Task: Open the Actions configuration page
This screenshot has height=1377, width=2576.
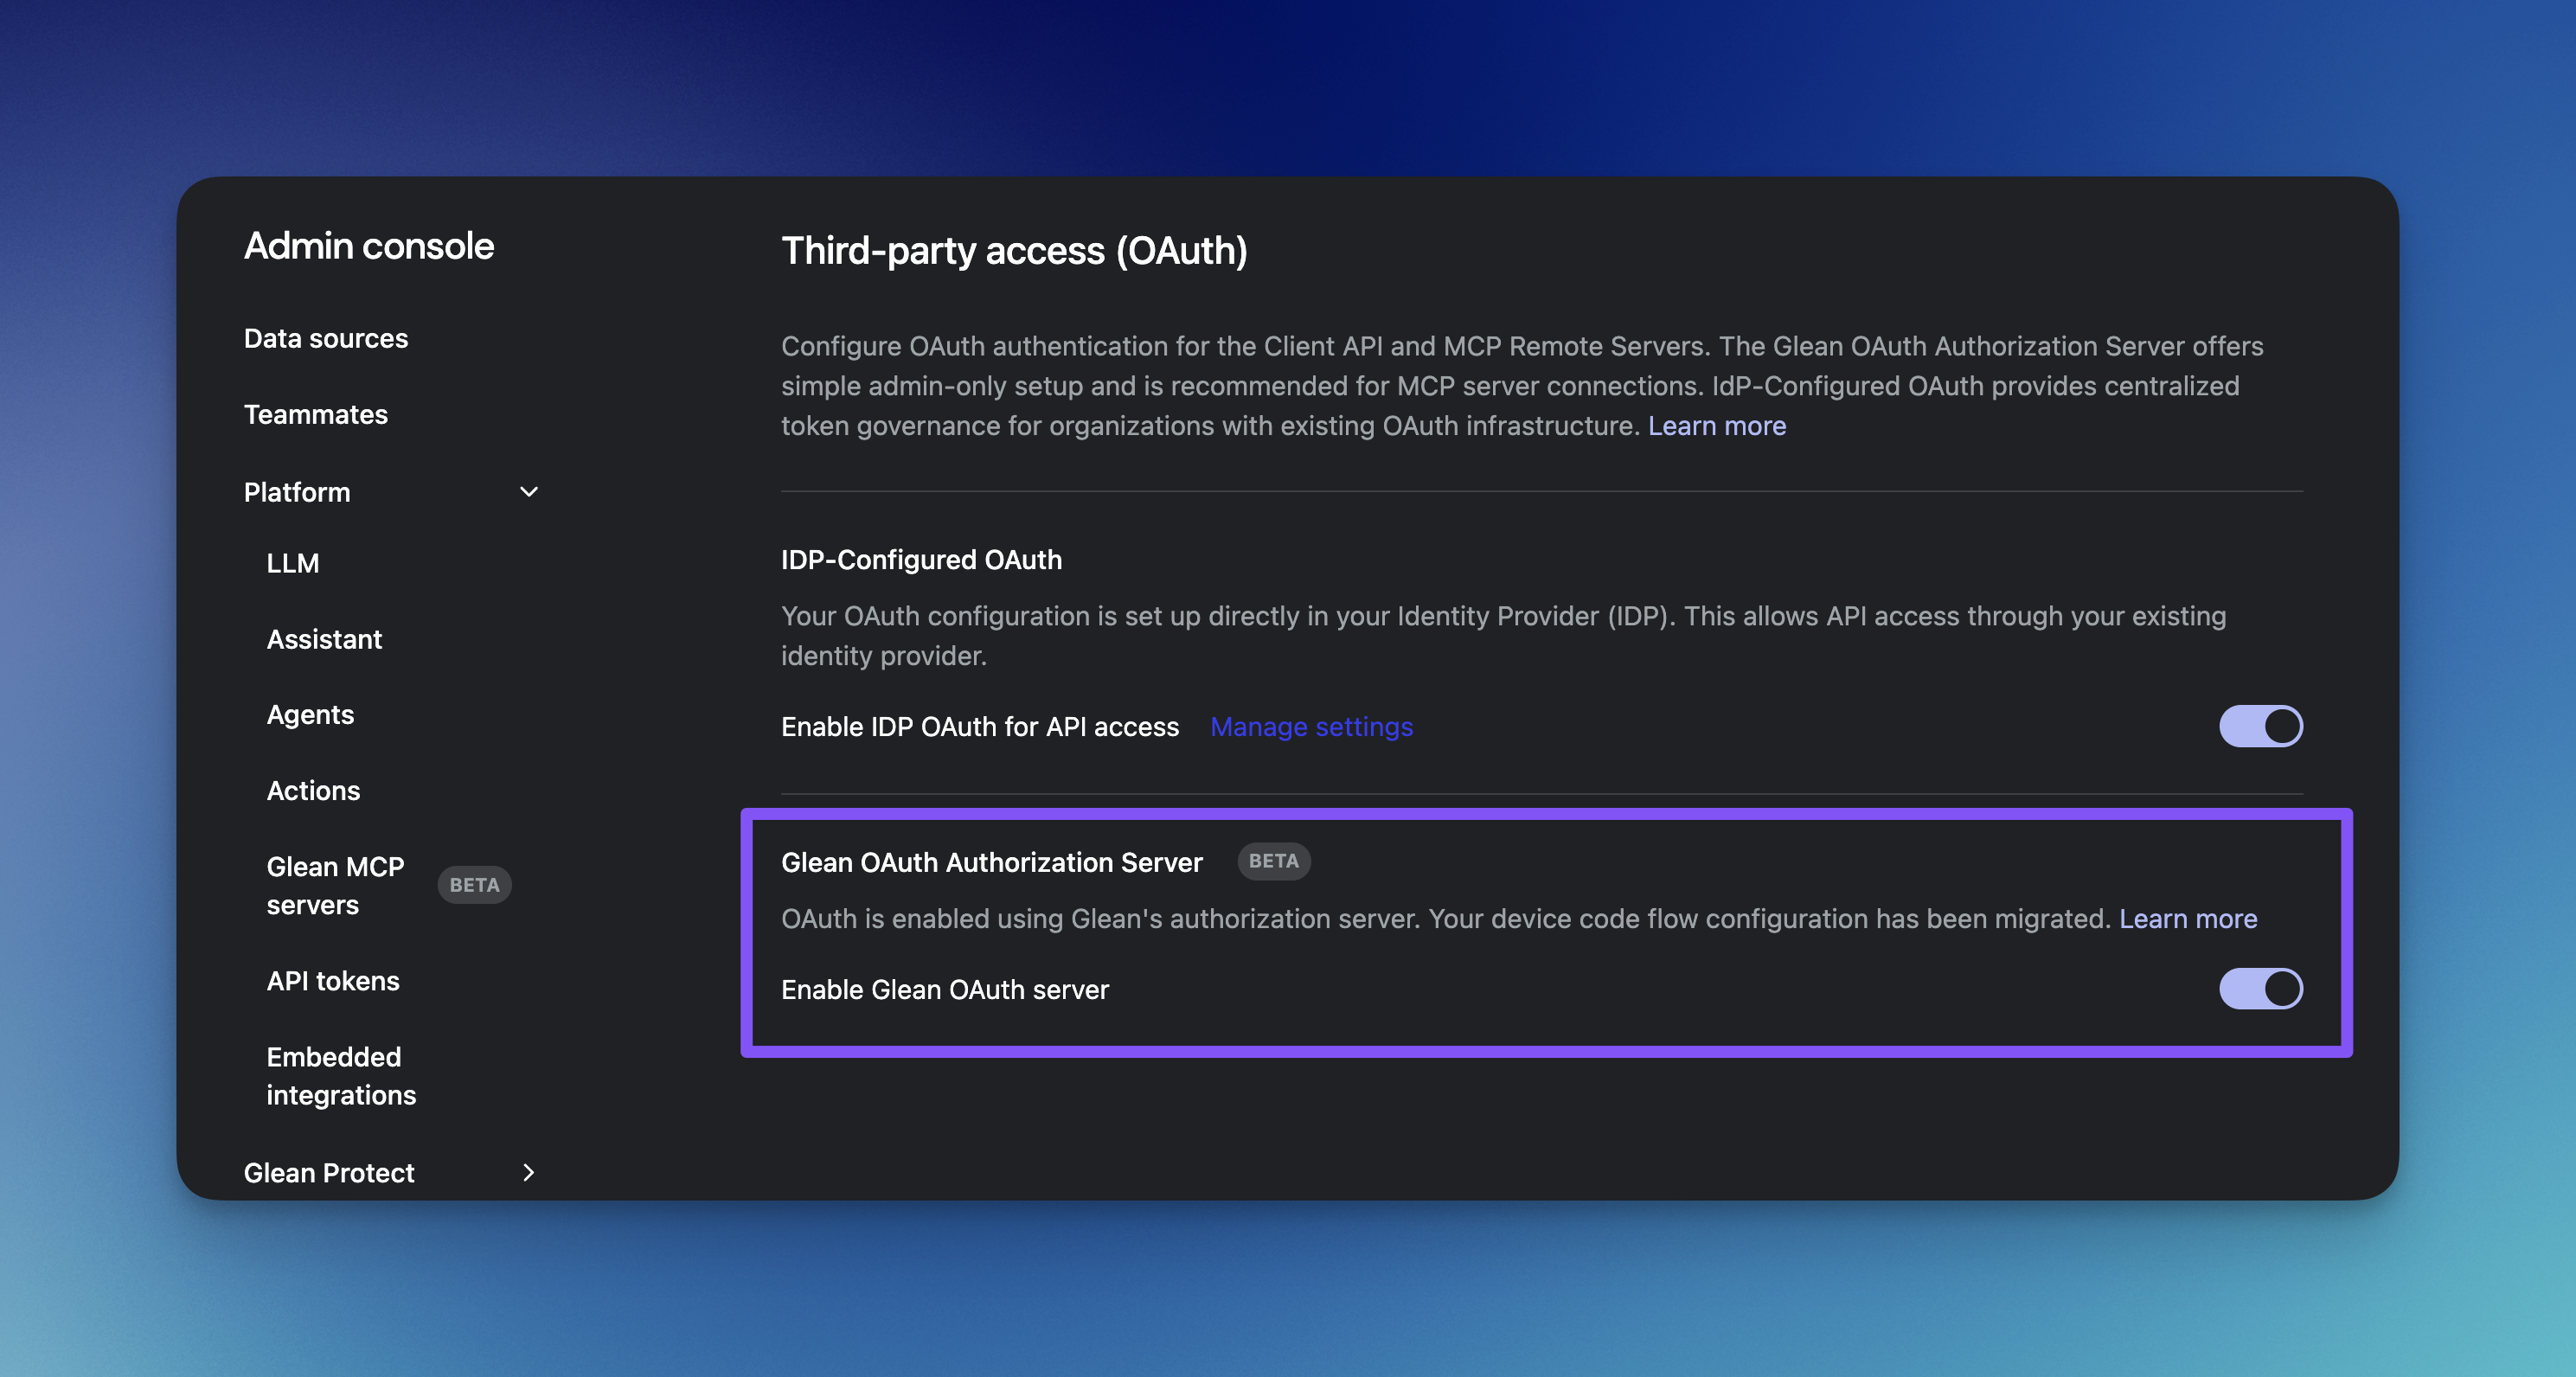Action: pos(313,790)
